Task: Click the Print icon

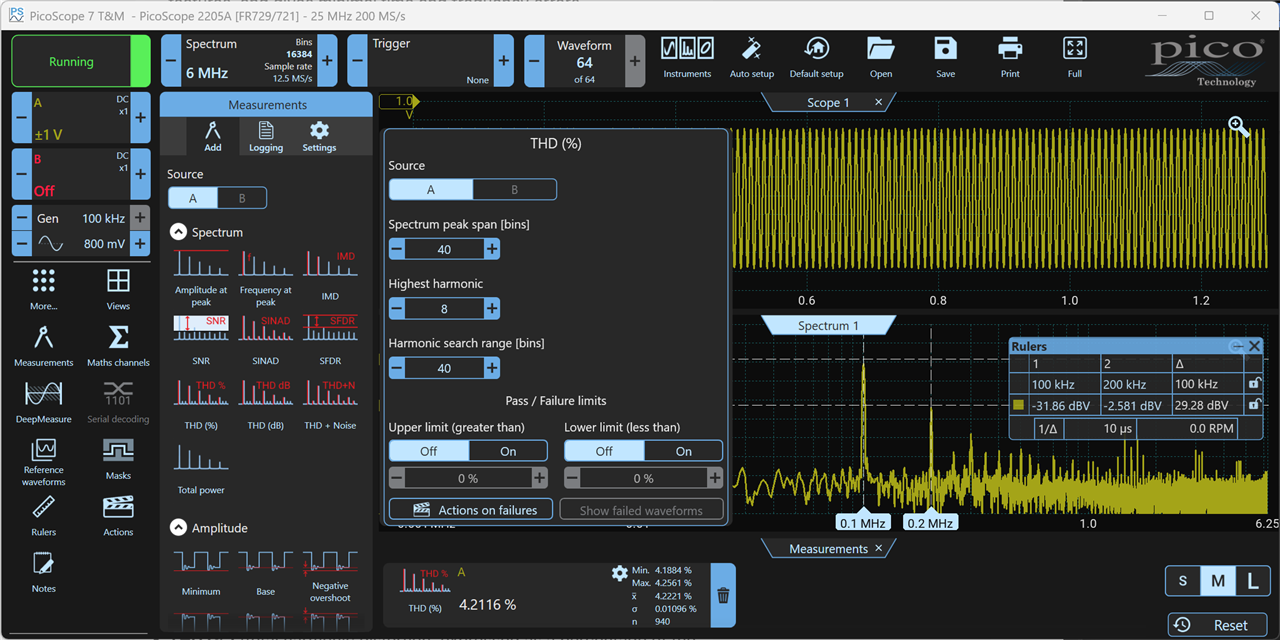Action: [x=1010, y=58]
